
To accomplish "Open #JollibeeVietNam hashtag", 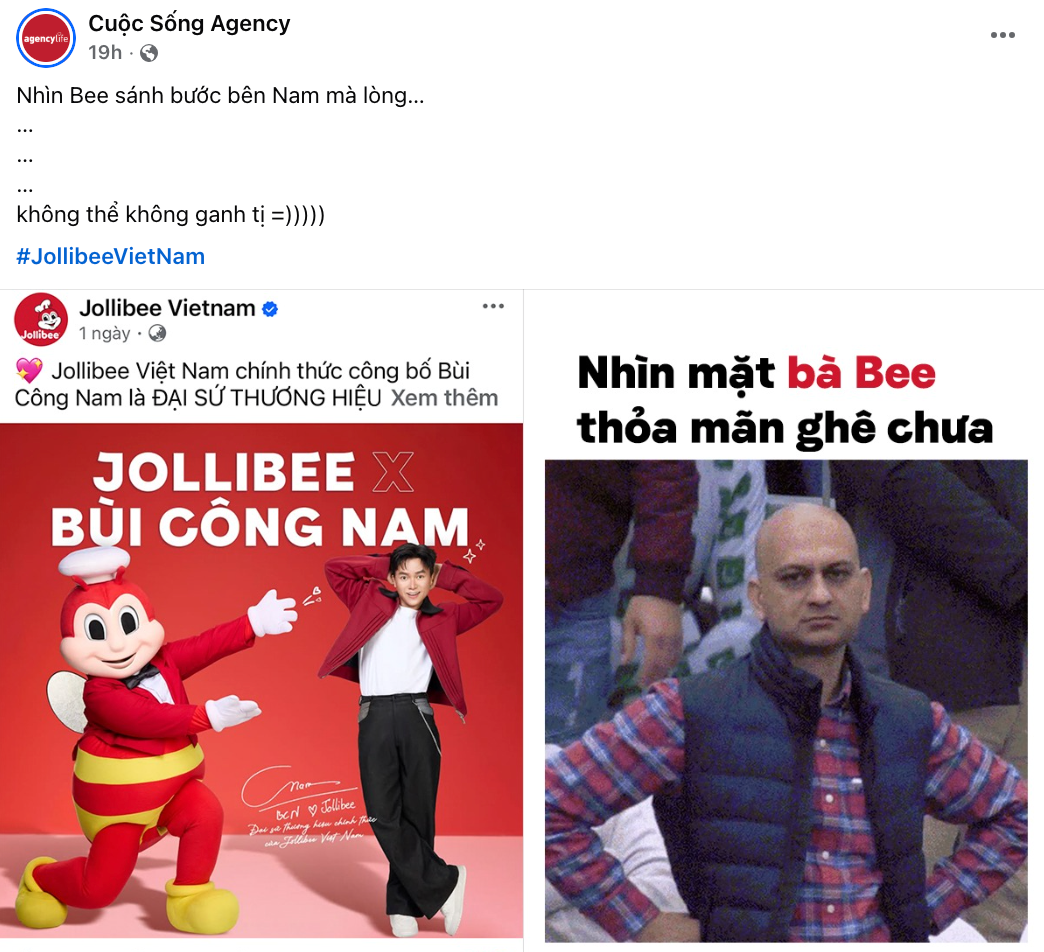I will pos(111,256).
